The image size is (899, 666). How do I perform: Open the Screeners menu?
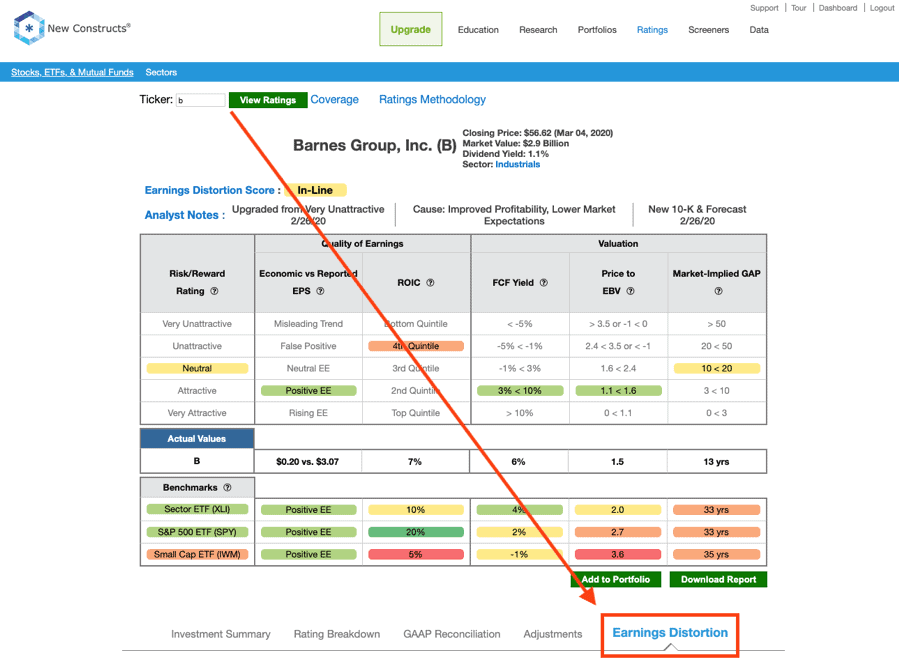pos(709,30)
